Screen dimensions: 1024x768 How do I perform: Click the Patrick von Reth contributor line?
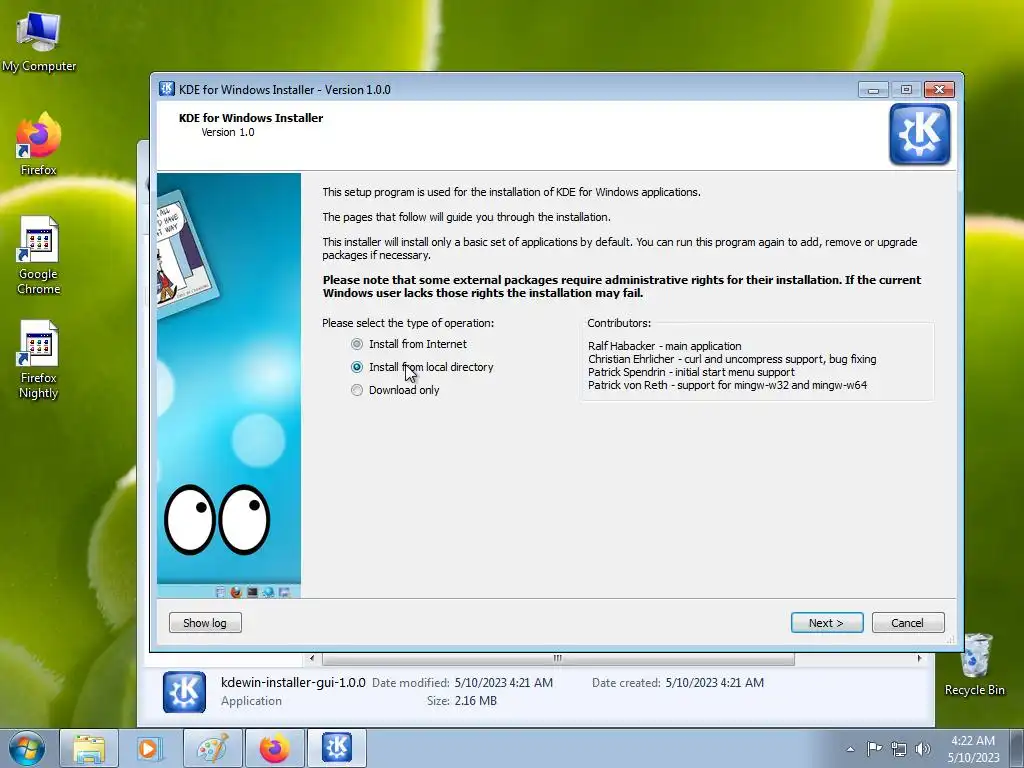click(728, 385)
